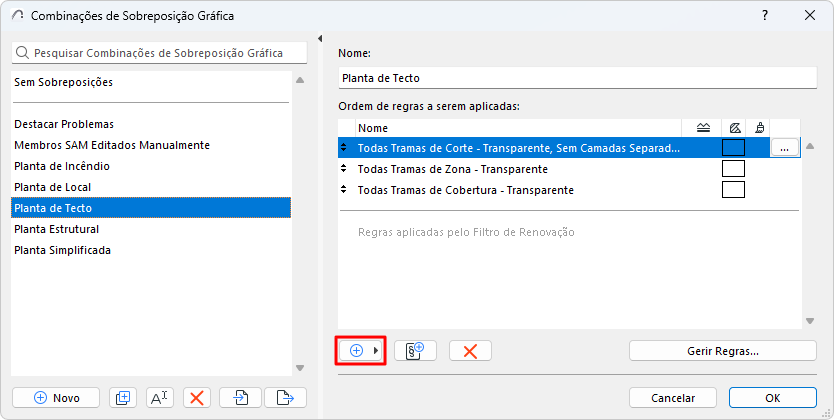This screenshot has height=420, width=834.
Task: Click the help question mark icon
Action: click(x=765, y=16)
